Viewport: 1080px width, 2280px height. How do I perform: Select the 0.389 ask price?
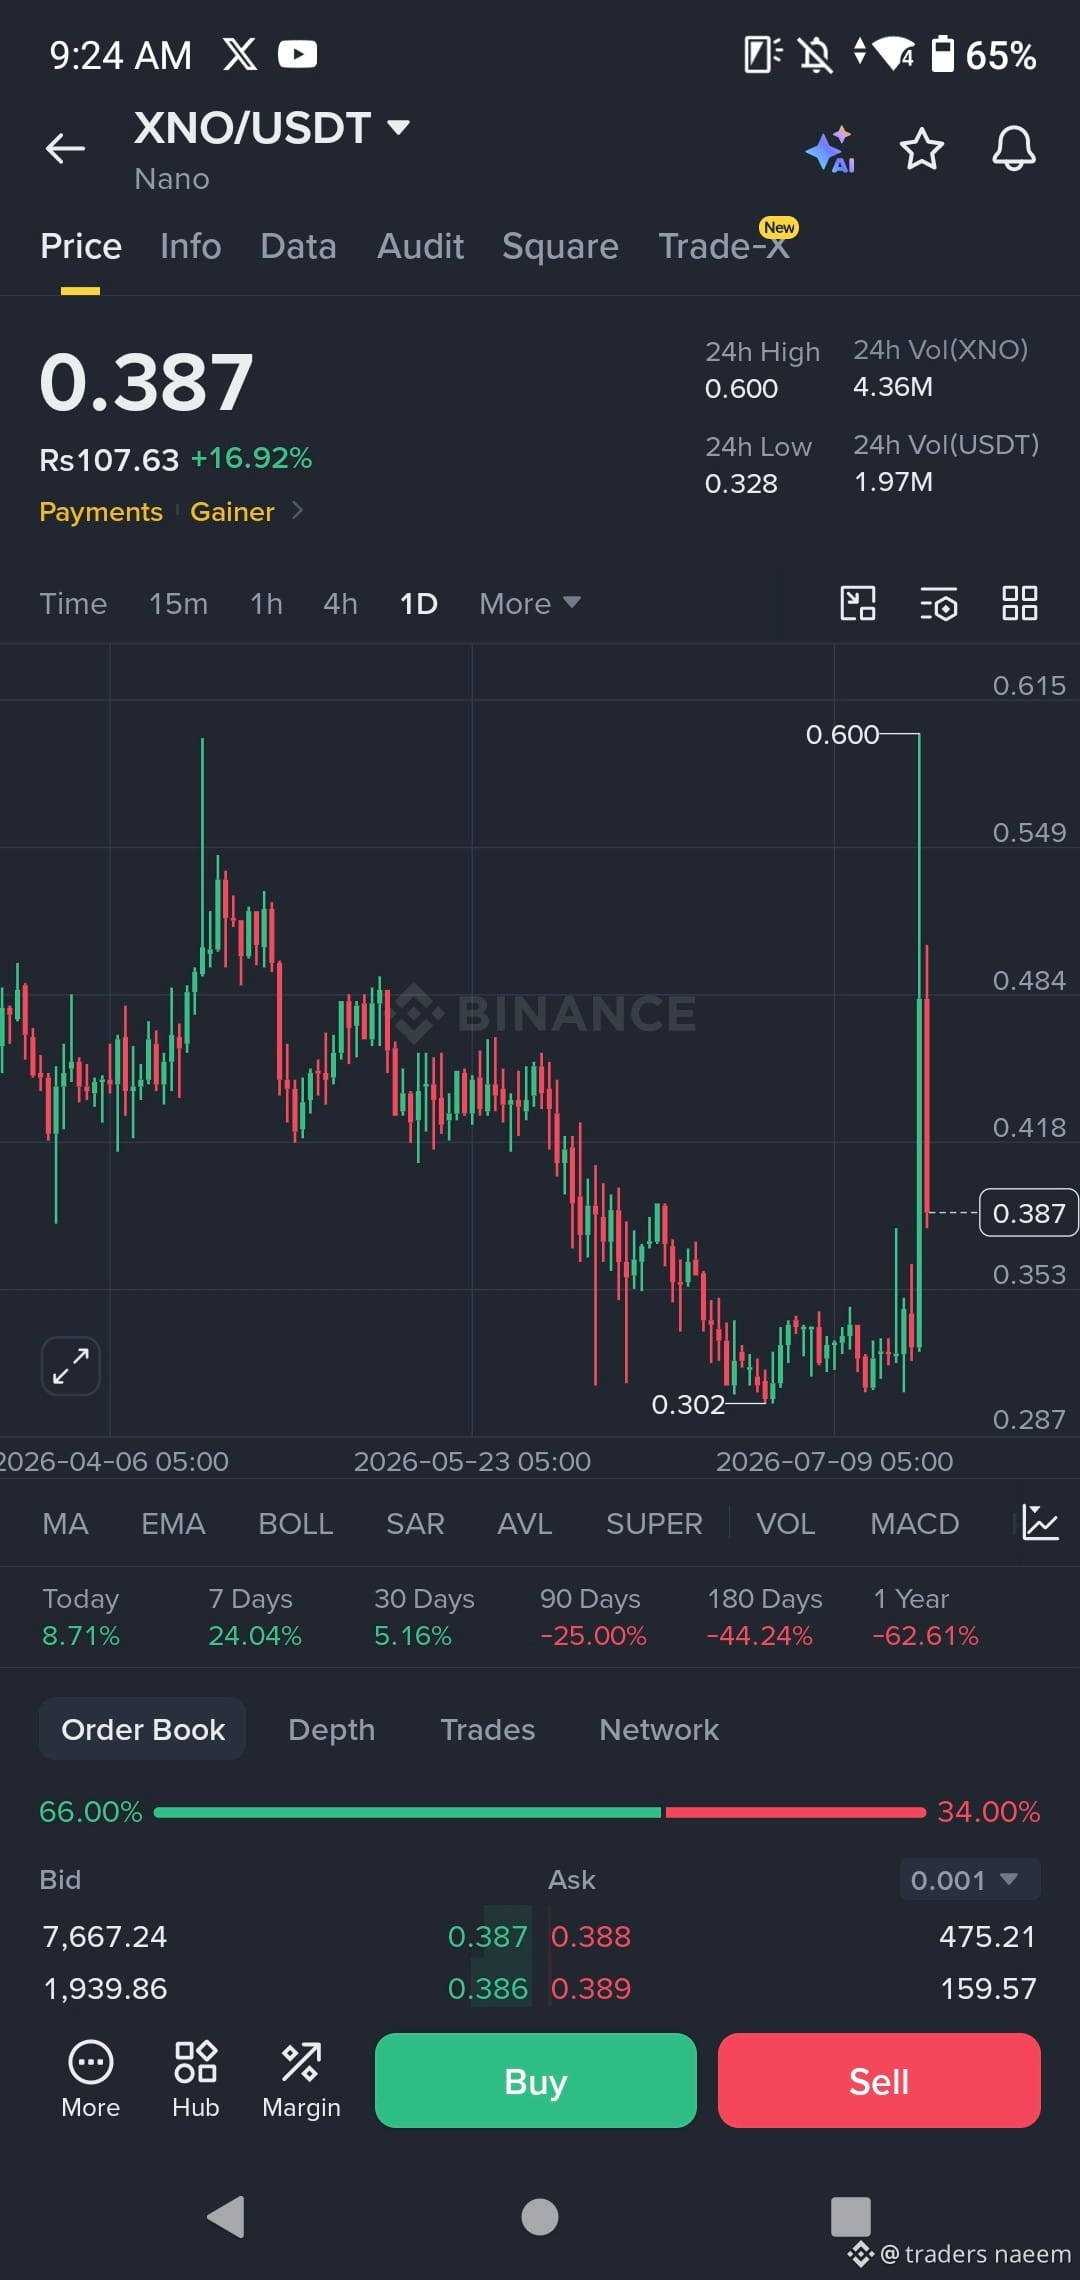591,1989
